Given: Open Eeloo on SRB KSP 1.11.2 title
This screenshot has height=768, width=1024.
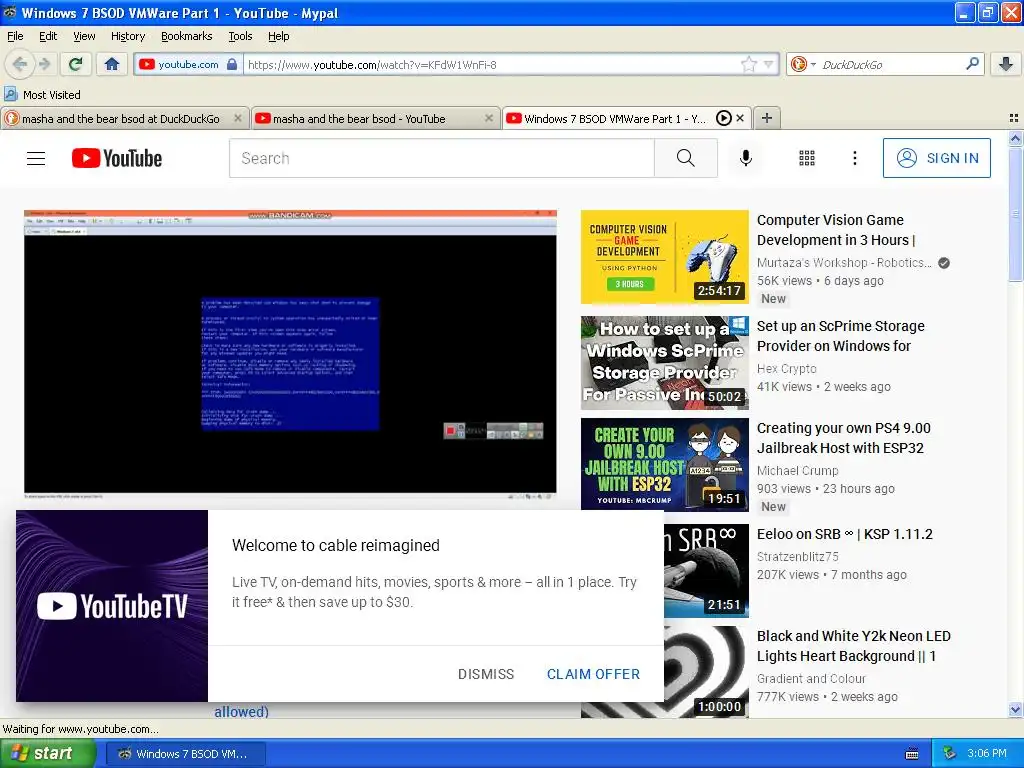Looking at the screenshot, I should [844, 534].
